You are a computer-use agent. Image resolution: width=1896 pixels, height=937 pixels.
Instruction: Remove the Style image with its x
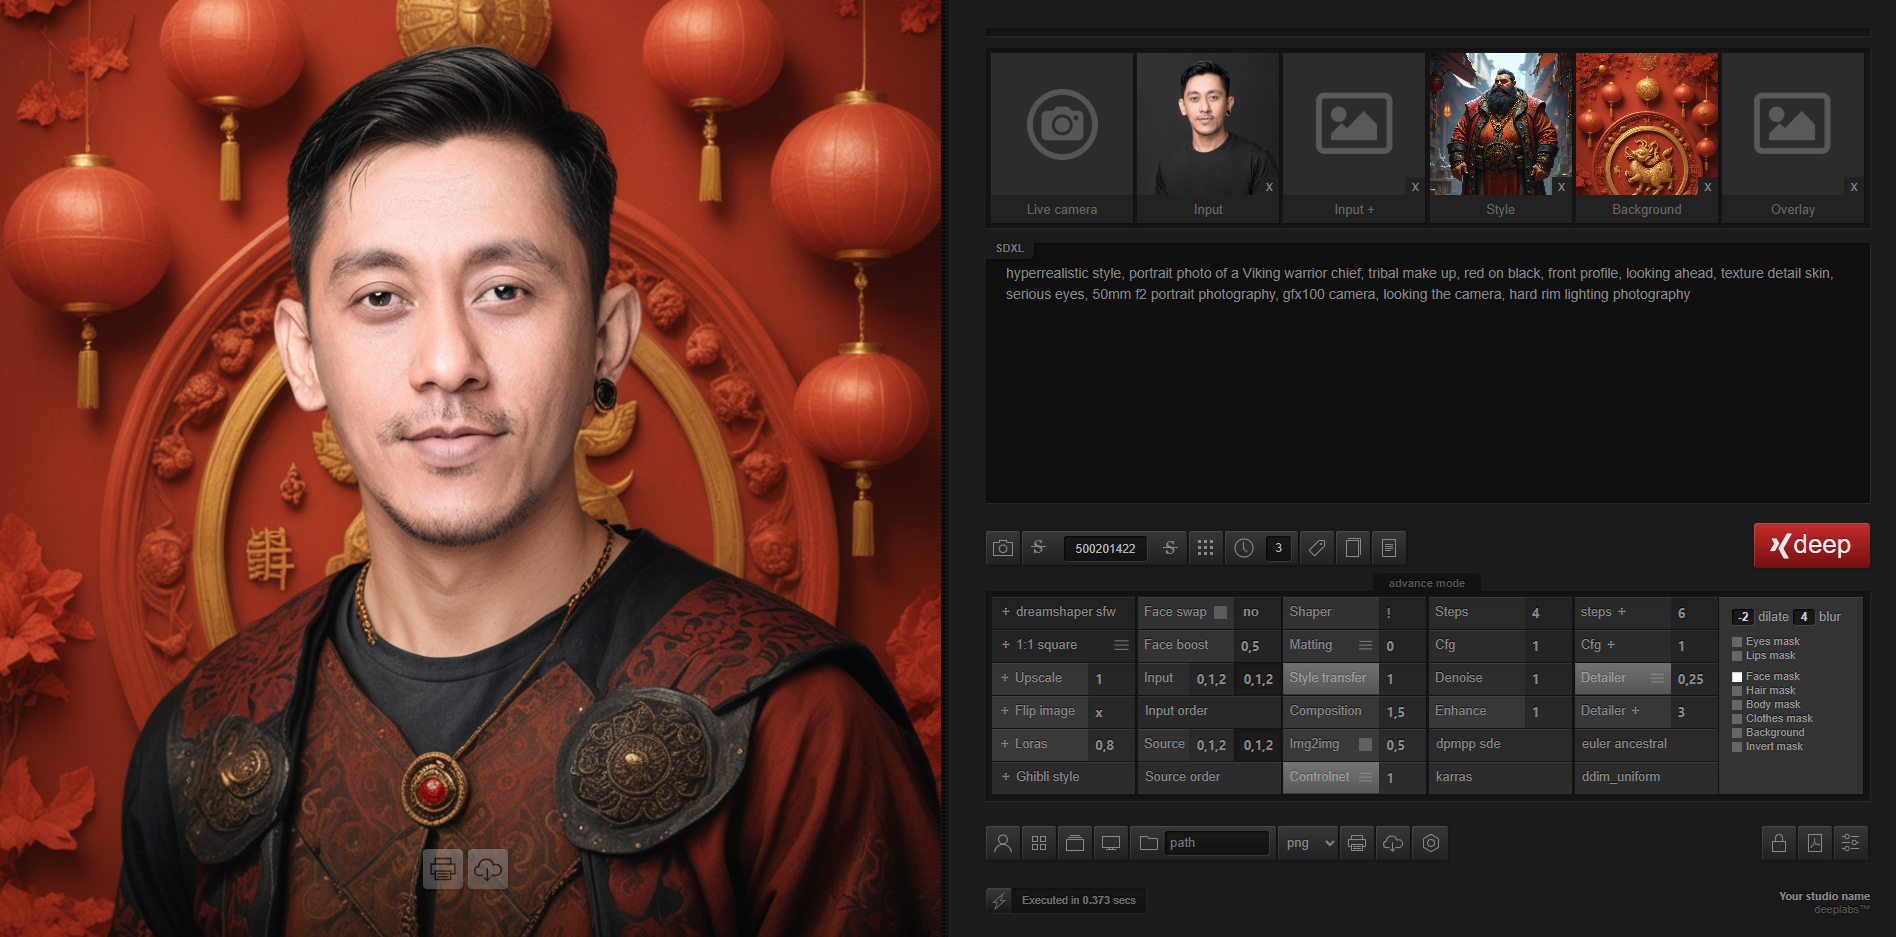[1561, 187]
